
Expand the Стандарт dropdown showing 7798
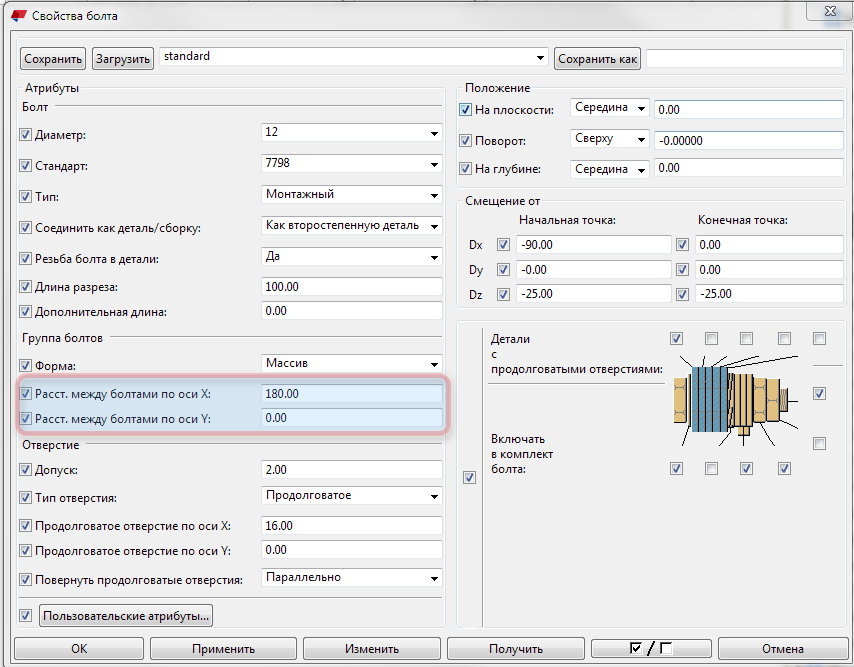351,164
